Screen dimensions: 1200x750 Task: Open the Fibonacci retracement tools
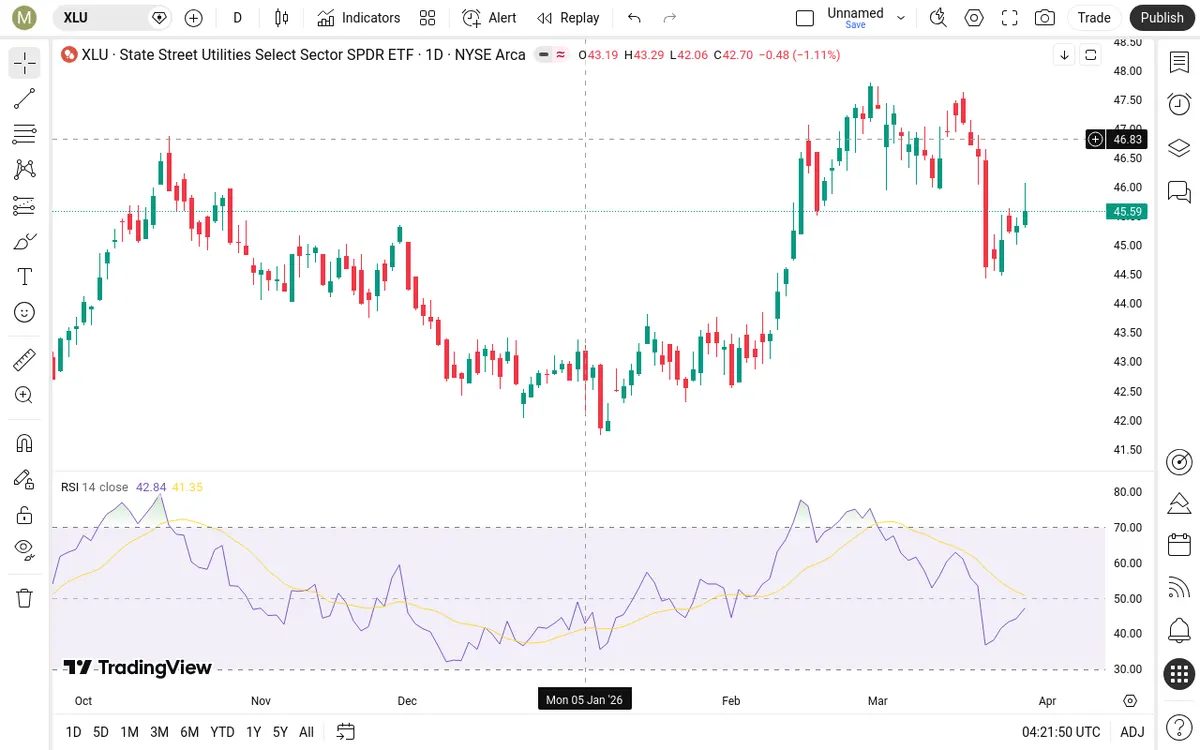(x=24, y=134)
